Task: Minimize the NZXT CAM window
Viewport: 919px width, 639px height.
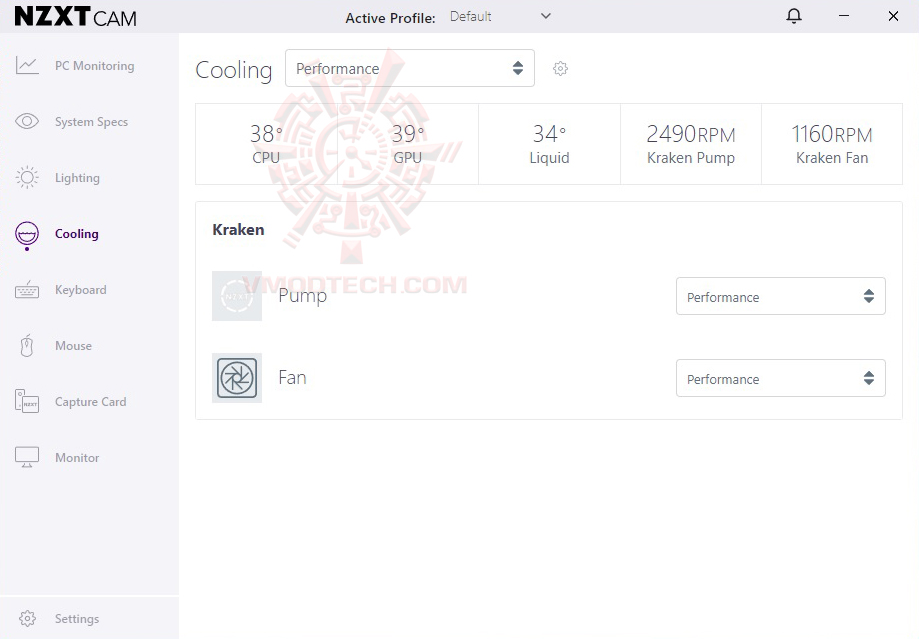Action: coord(844,16)
